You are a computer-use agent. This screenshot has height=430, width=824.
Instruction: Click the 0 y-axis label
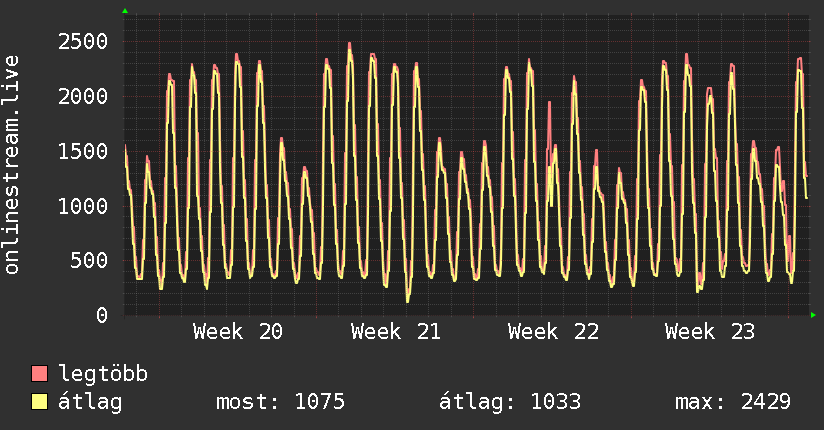coord(102,315)
